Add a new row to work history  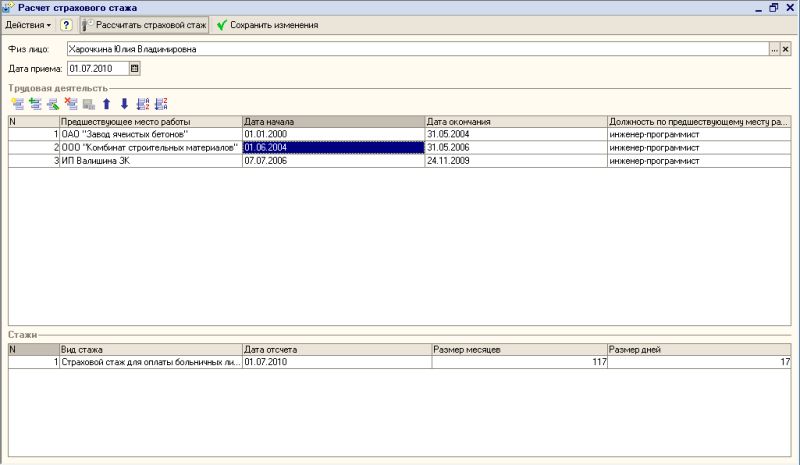tap(17, 104)
